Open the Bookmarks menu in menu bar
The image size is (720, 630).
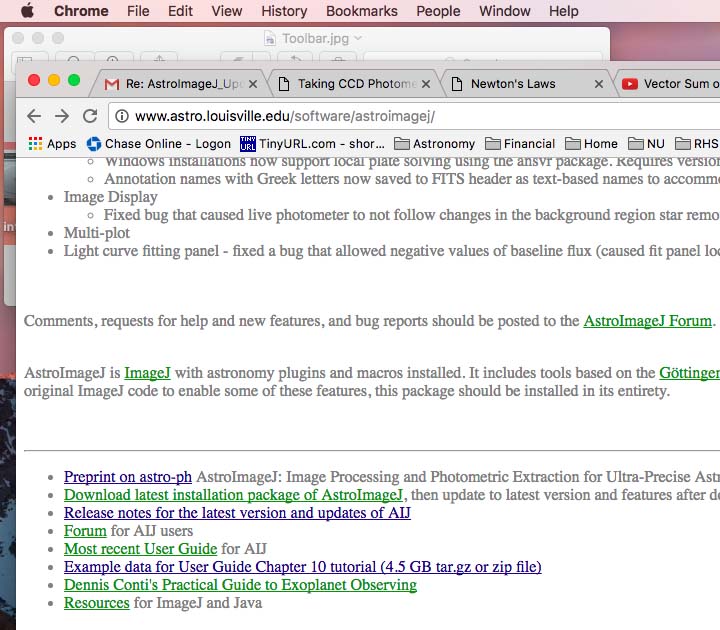pos(361,11)
